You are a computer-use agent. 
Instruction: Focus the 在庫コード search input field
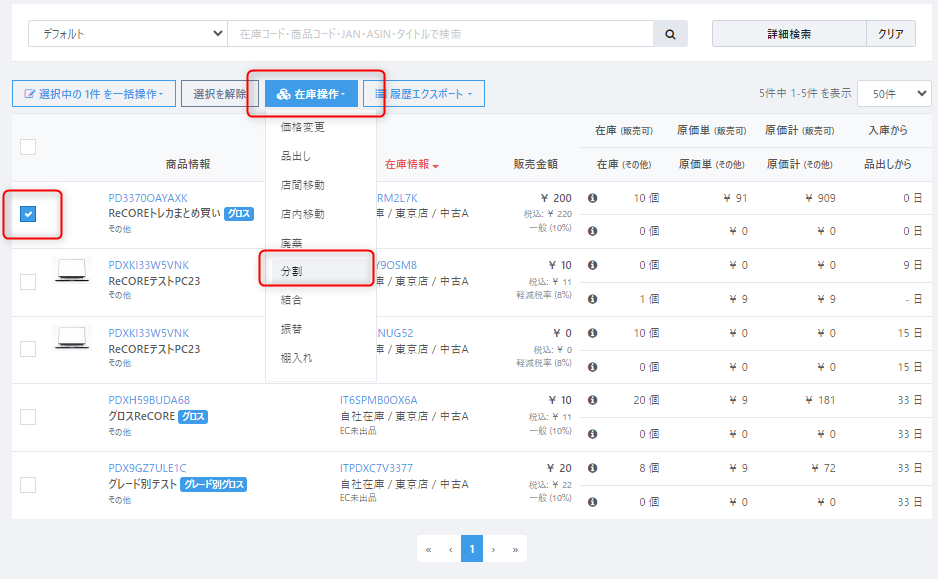(x=440, y=34)
